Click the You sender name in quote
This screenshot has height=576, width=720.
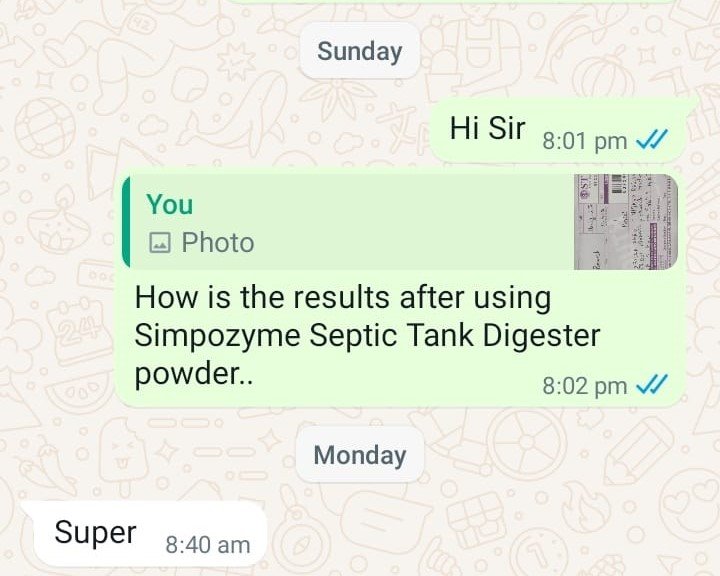click(x=169, y=204)
